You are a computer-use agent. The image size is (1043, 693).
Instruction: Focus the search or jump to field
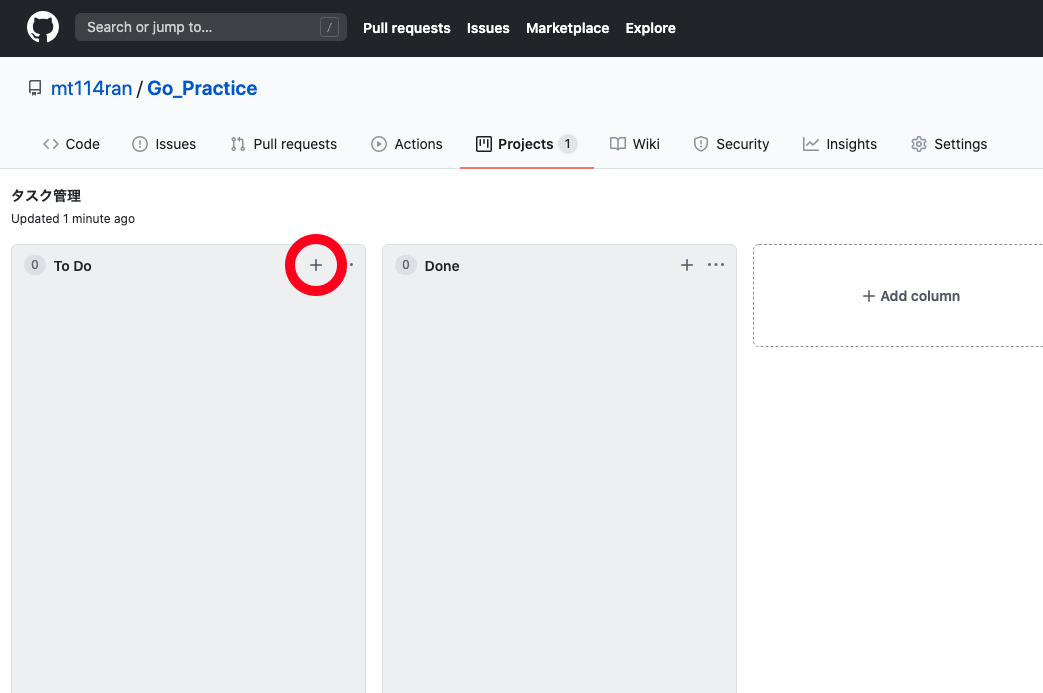pos(200,27)
